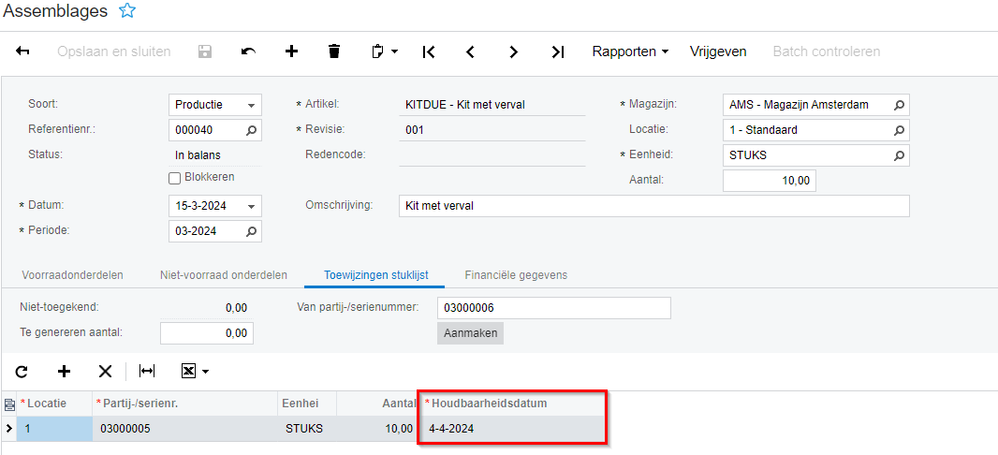Image resolution: width=998 pixels, height=455 pixels.
Task: Open Excel export dropdown in grid
Action: click(x=194, y=371)
